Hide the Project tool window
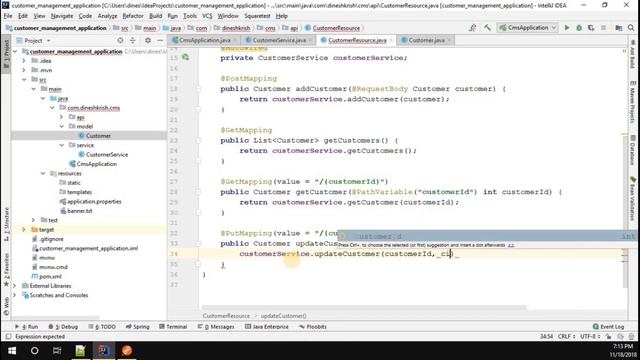 (x=160, y=40)
